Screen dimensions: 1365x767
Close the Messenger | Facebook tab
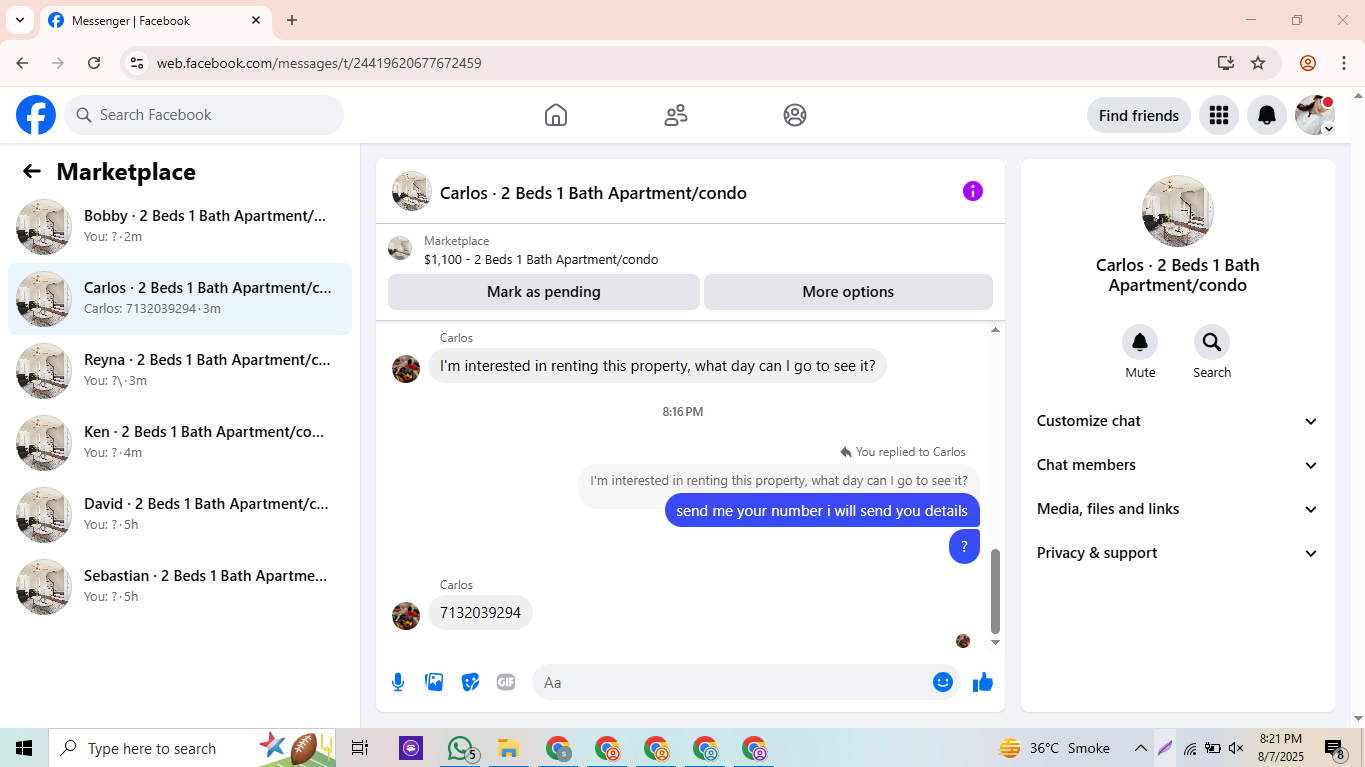256,20
